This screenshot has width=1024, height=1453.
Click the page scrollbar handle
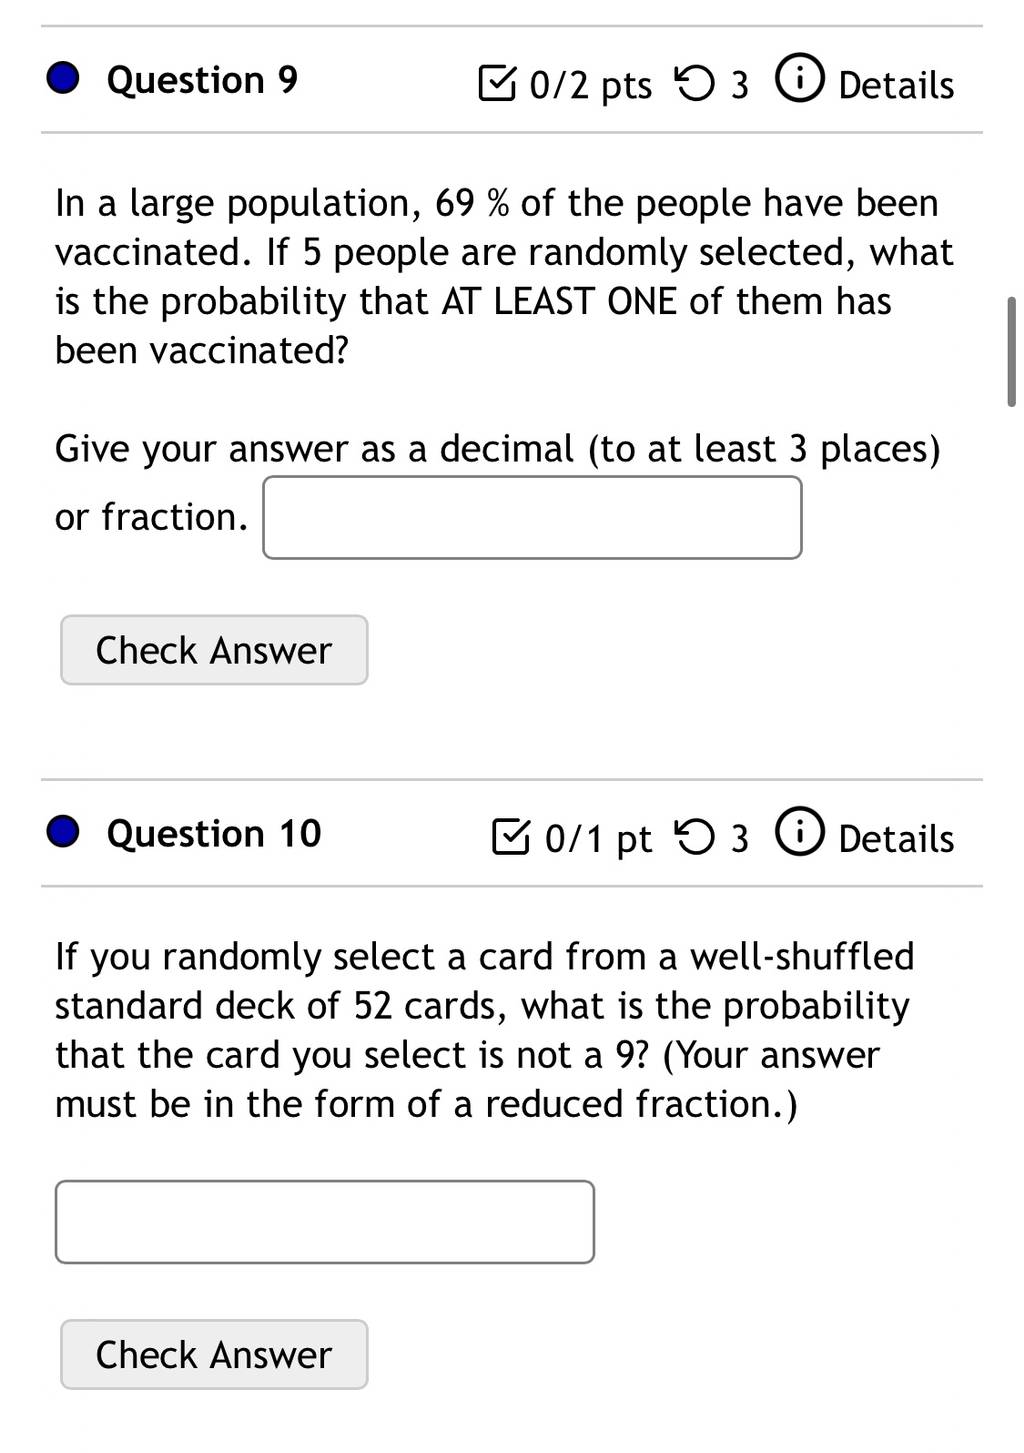1011,351
